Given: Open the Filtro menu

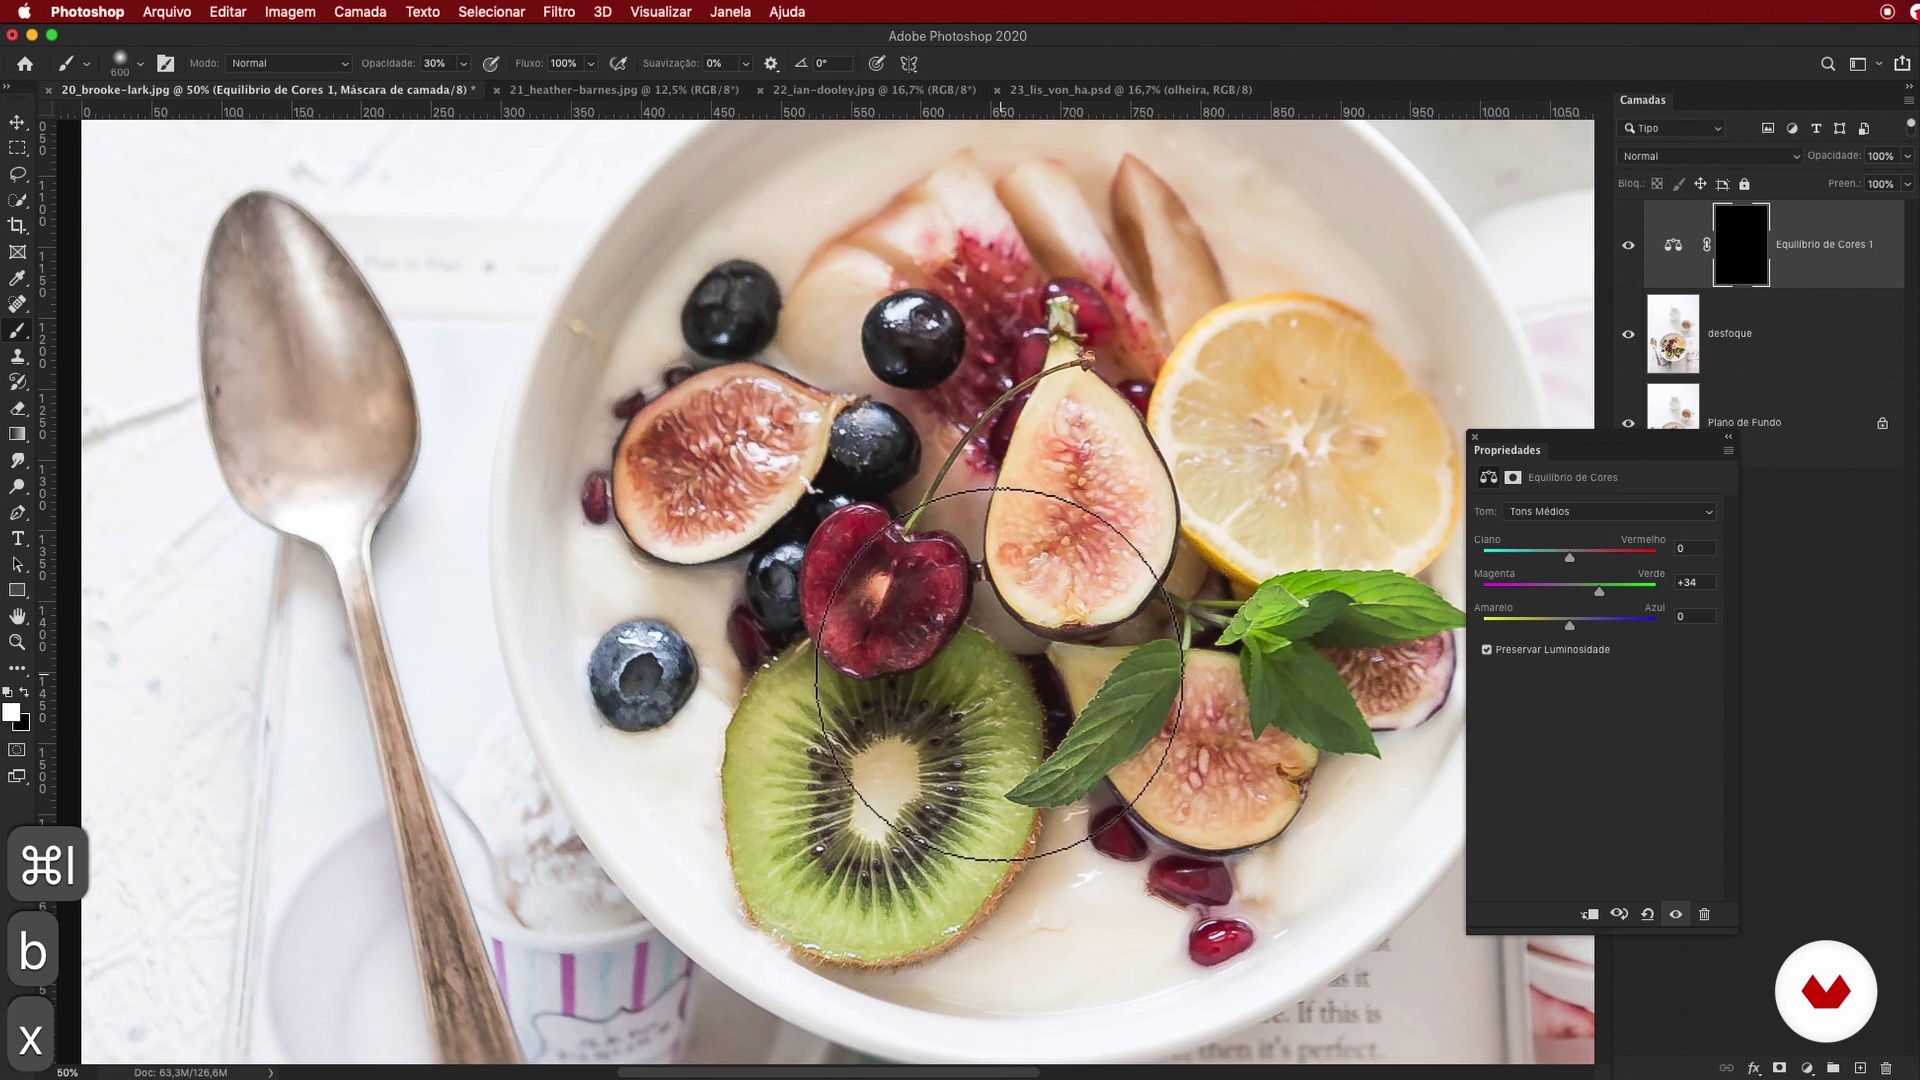Looking at the screenshot, I should [558, 12].
